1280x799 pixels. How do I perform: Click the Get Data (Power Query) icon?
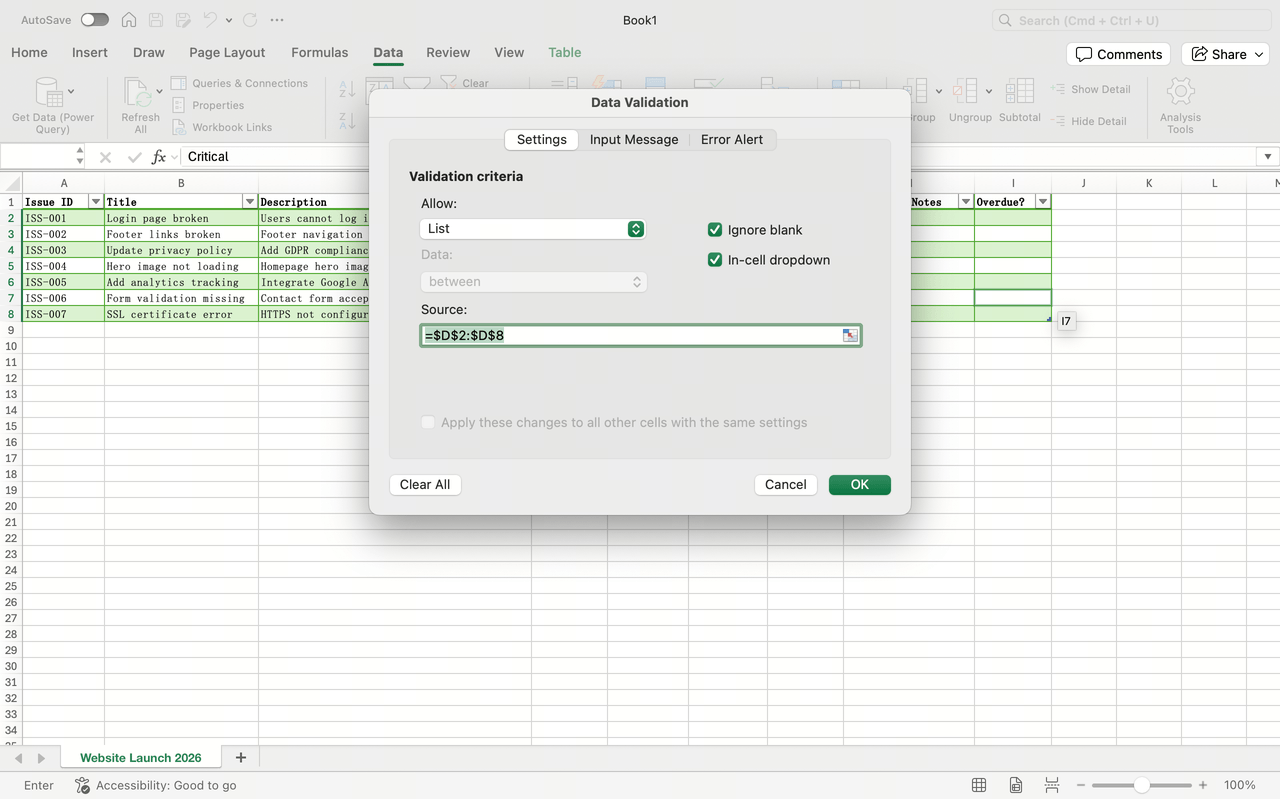[49, 92]
